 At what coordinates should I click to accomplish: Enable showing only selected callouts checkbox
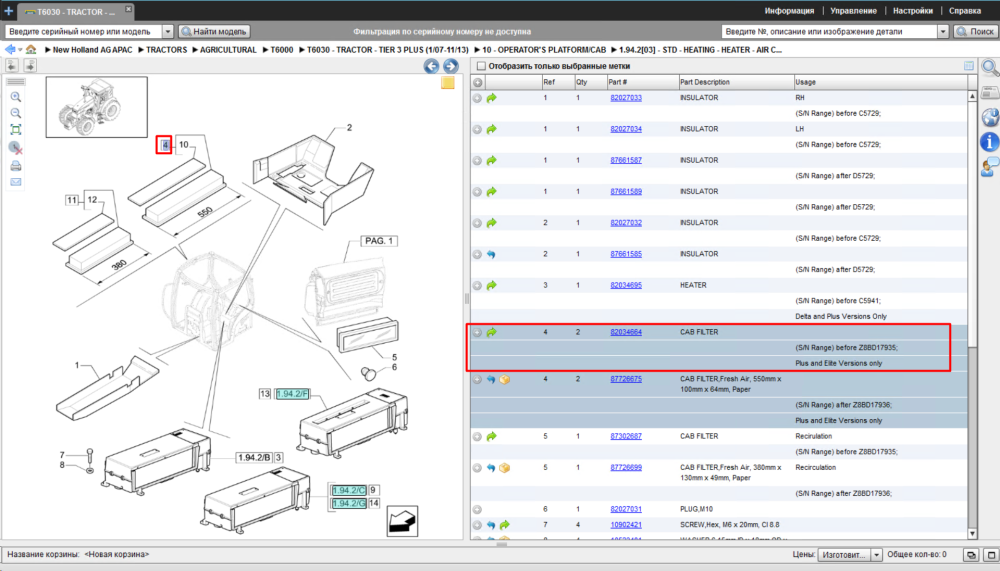tap(482, 66)
